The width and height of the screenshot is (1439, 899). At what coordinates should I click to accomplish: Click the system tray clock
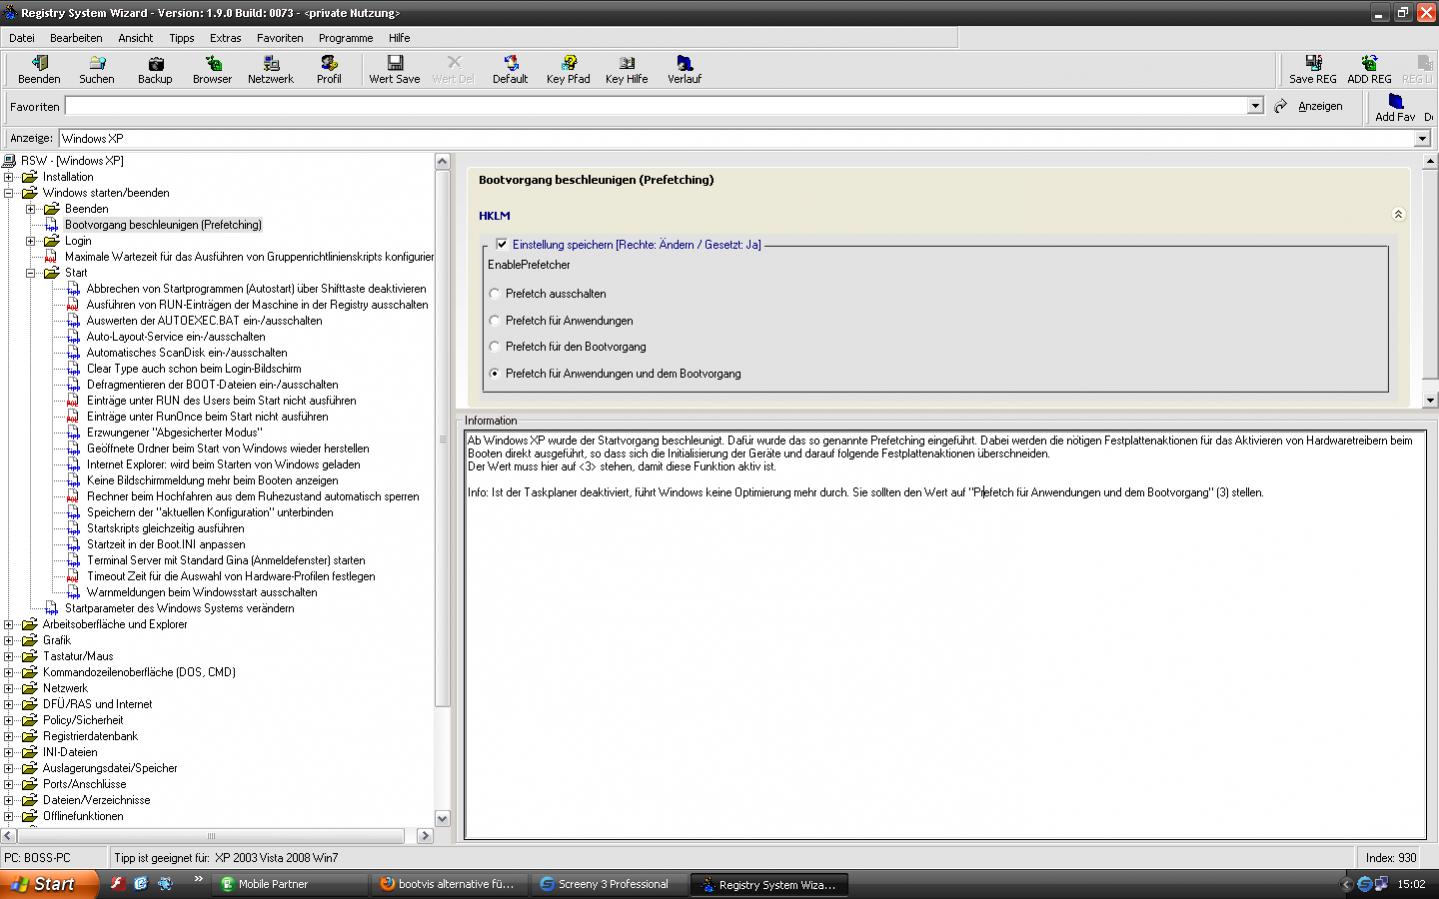click(1411, 884)
